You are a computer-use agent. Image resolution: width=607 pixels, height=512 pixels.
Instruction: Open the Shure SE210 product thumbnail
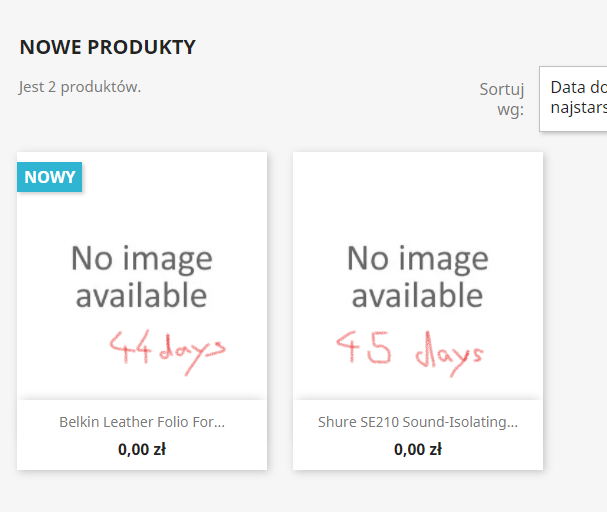417,275
